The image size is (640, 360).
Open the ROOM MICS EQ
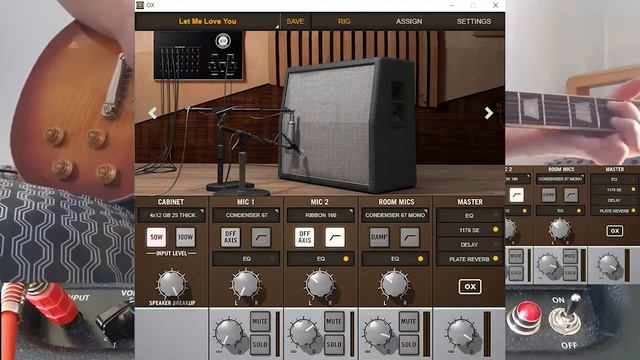coord(395,259)
